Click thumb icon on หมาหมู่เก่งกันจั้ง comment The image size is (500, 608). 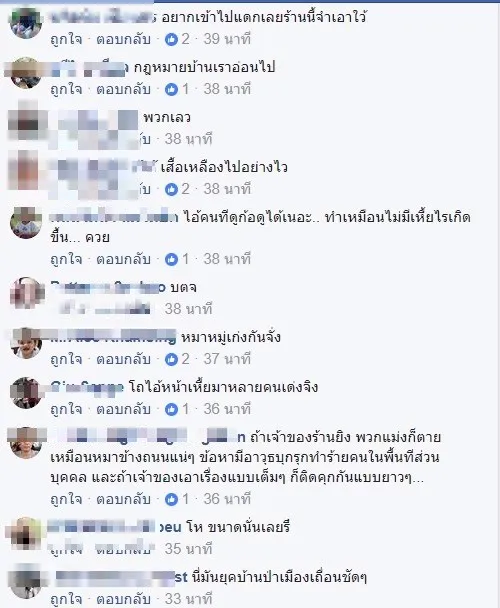pyautogui.click(x=171, y=359)
